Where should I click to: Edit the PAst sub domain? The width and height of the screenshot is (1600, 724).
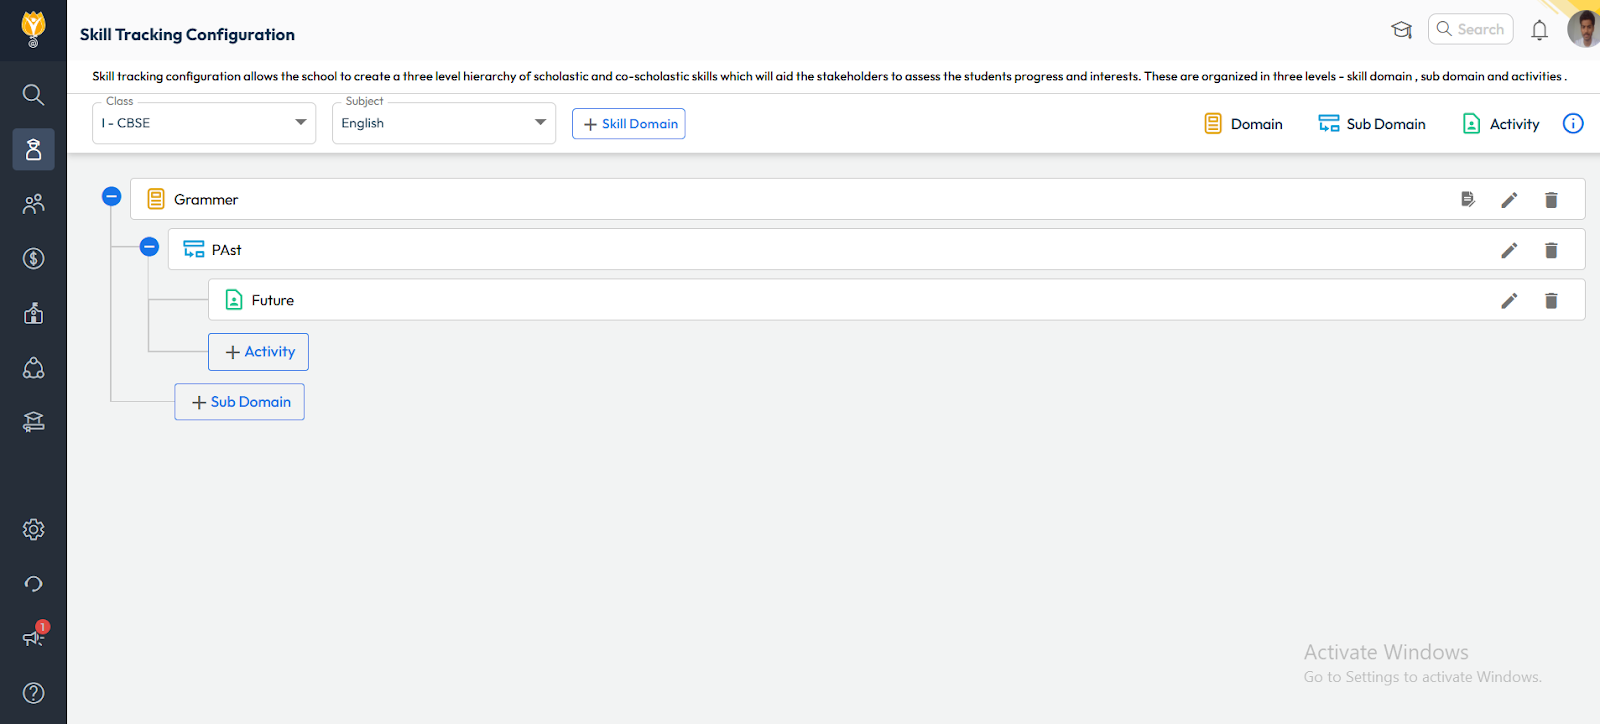tap(1509, 250)
